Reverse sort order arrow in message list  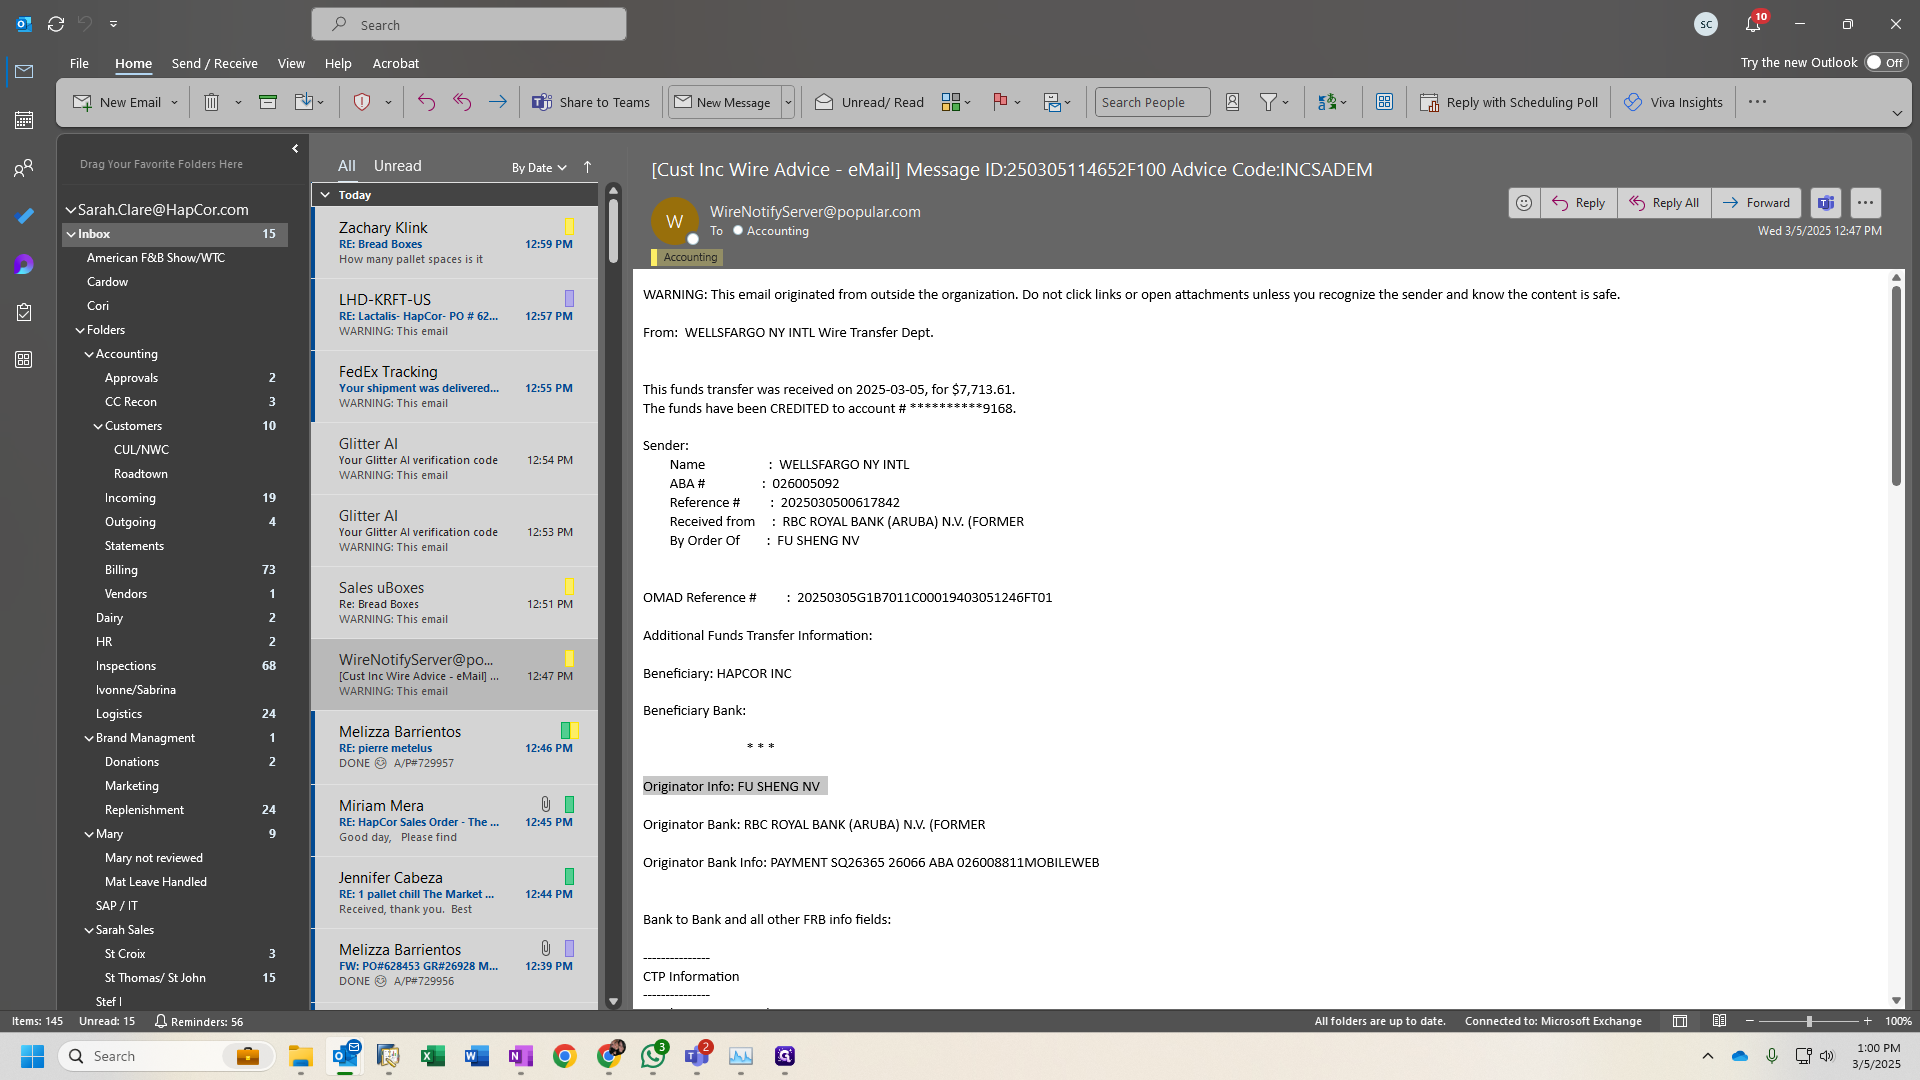pyautogui.click(x=587, y=167)
